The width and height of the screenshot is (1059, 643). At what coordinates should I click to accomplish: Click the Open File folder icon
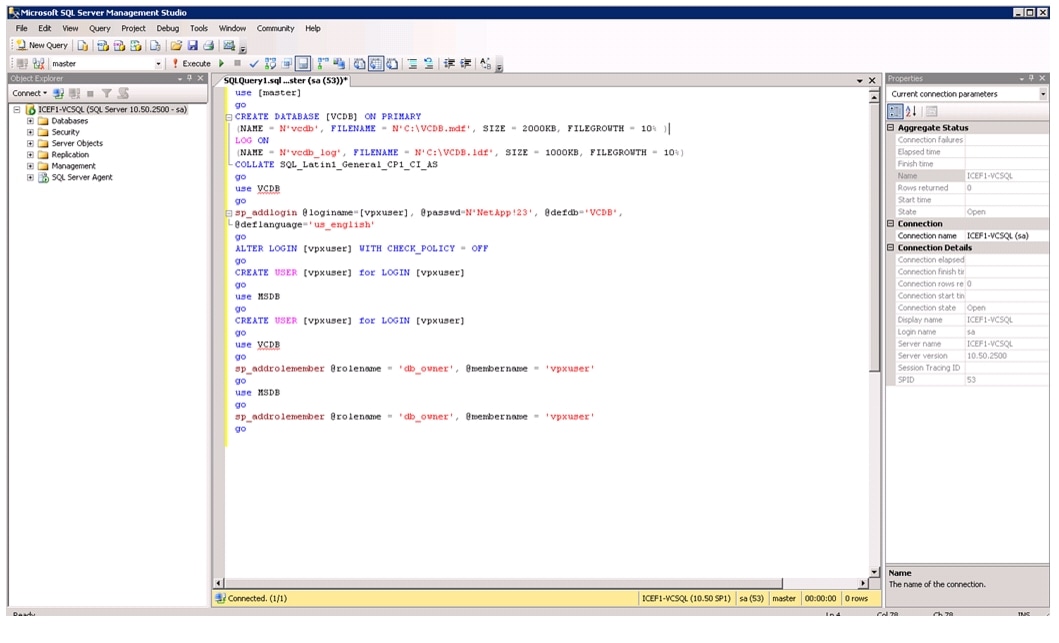coord(176,45)
